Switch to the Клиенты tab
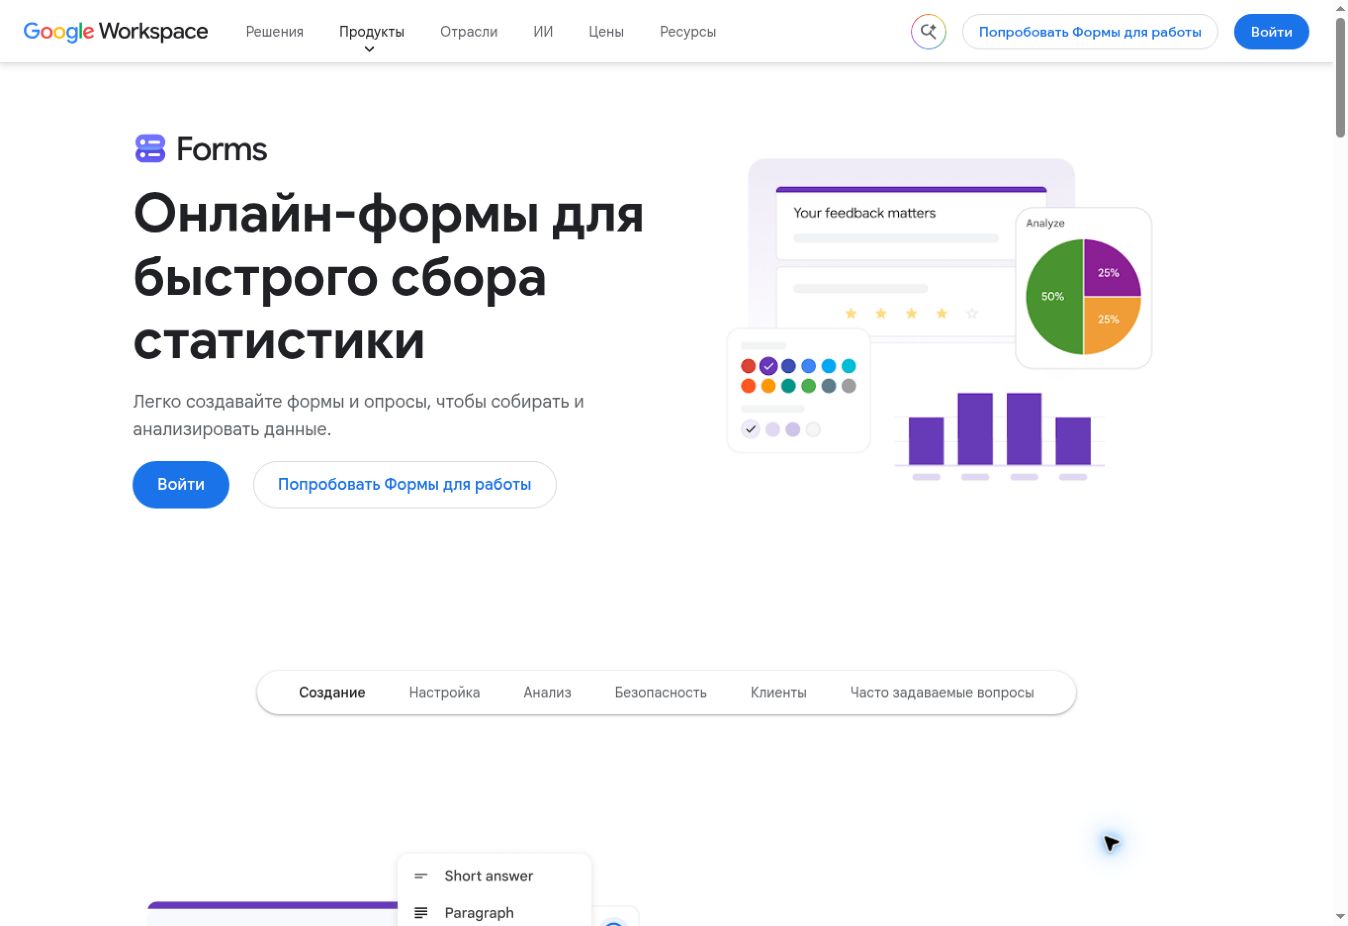This screenshot has width=1348, height=926. pyautogui.click(x=778, y=692)
